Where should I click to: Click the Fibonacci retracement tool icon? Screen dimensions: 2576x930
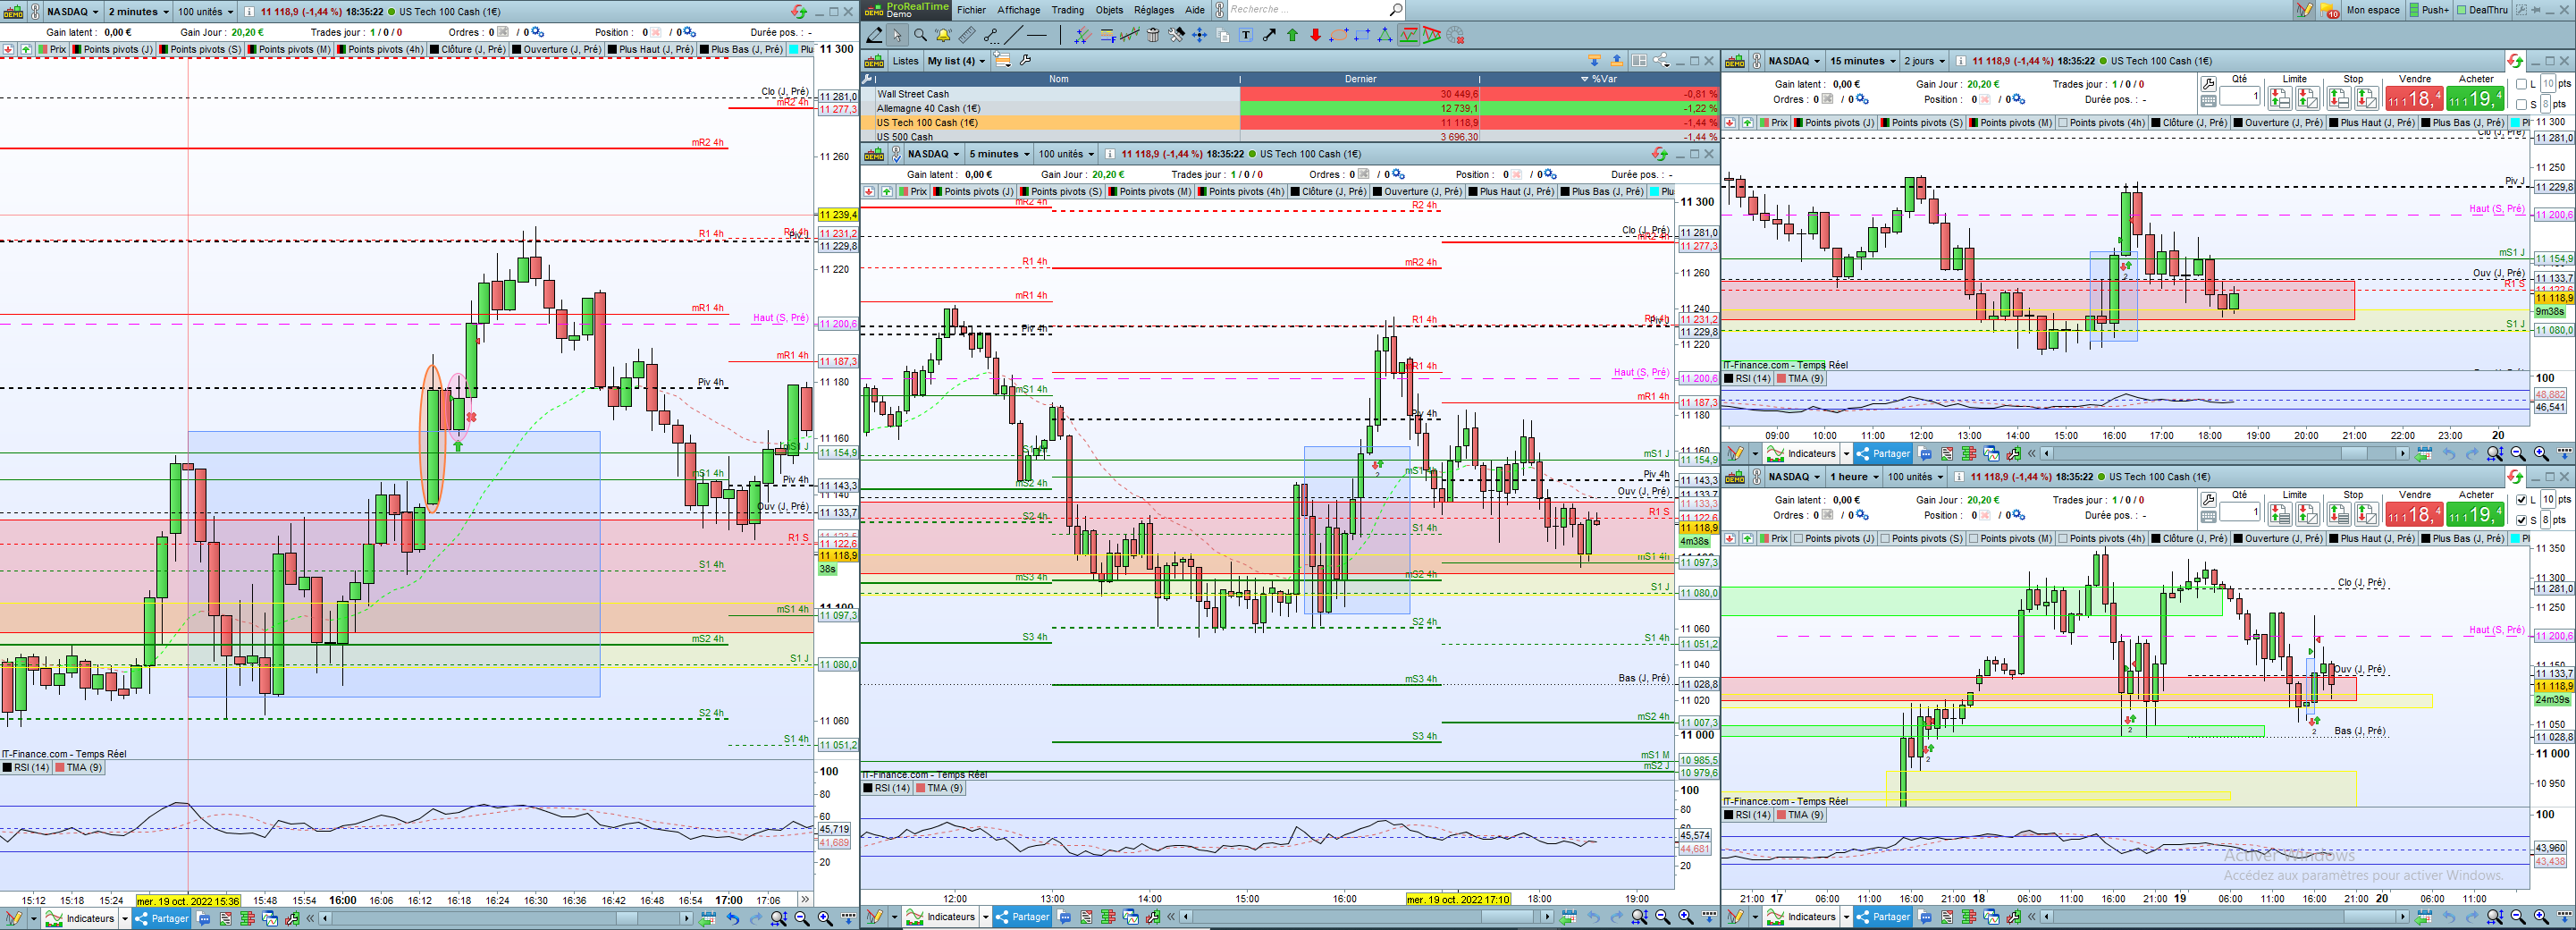tap(1108, 36)
